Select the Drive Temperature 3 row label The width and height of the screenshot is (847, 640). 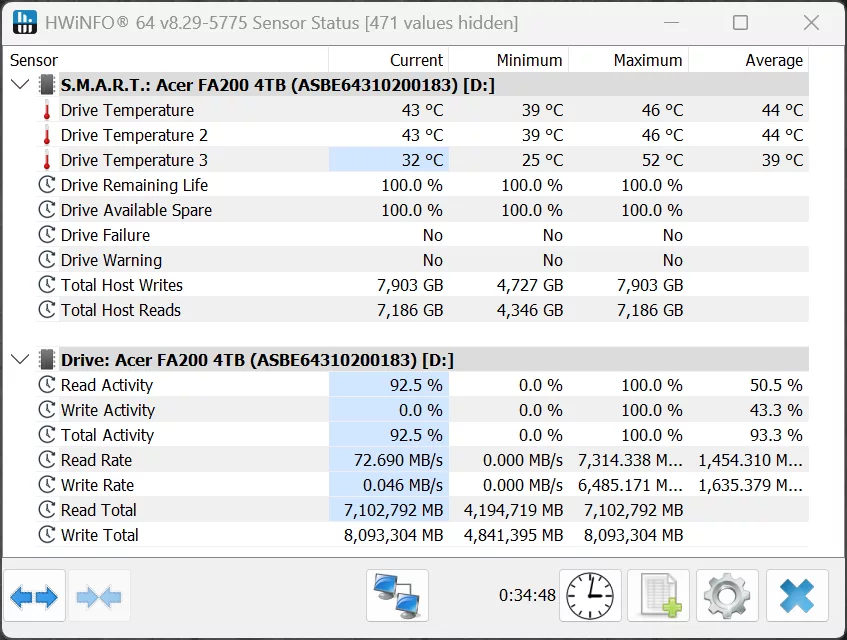coord(134,160)
